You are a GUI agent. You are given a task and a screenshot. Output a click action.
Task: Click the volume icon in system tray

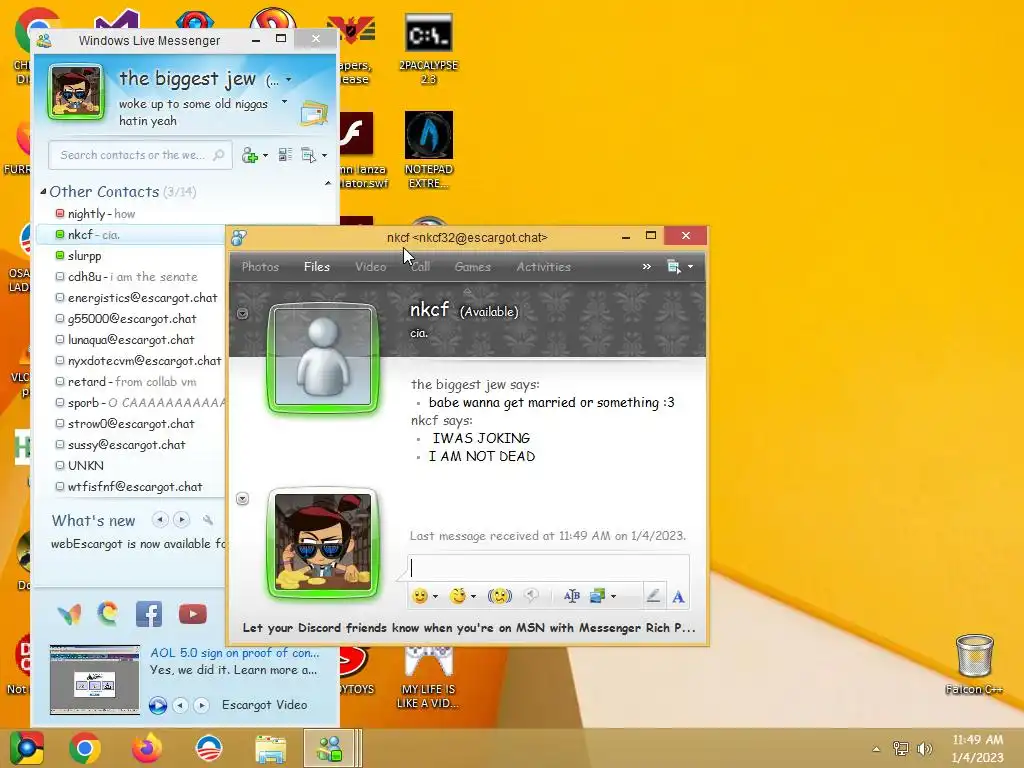tap(925, 748)
